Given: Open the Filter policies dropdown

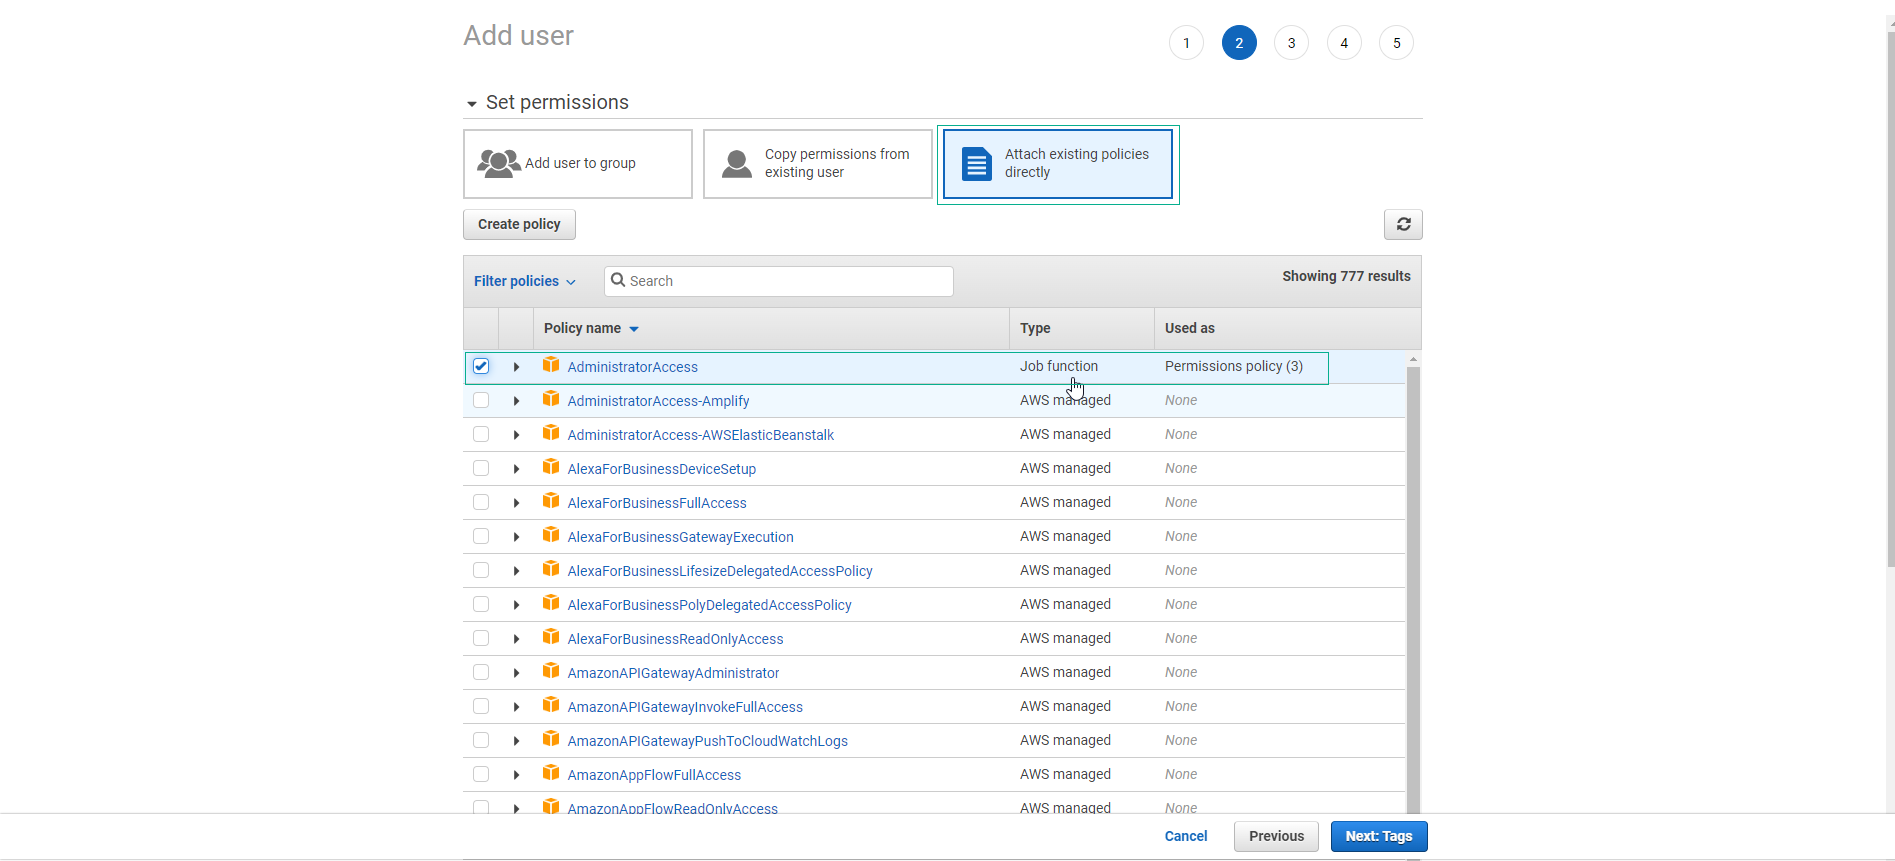Looking at the screenshot, I should pyautogui.click(x=524, y=281).
